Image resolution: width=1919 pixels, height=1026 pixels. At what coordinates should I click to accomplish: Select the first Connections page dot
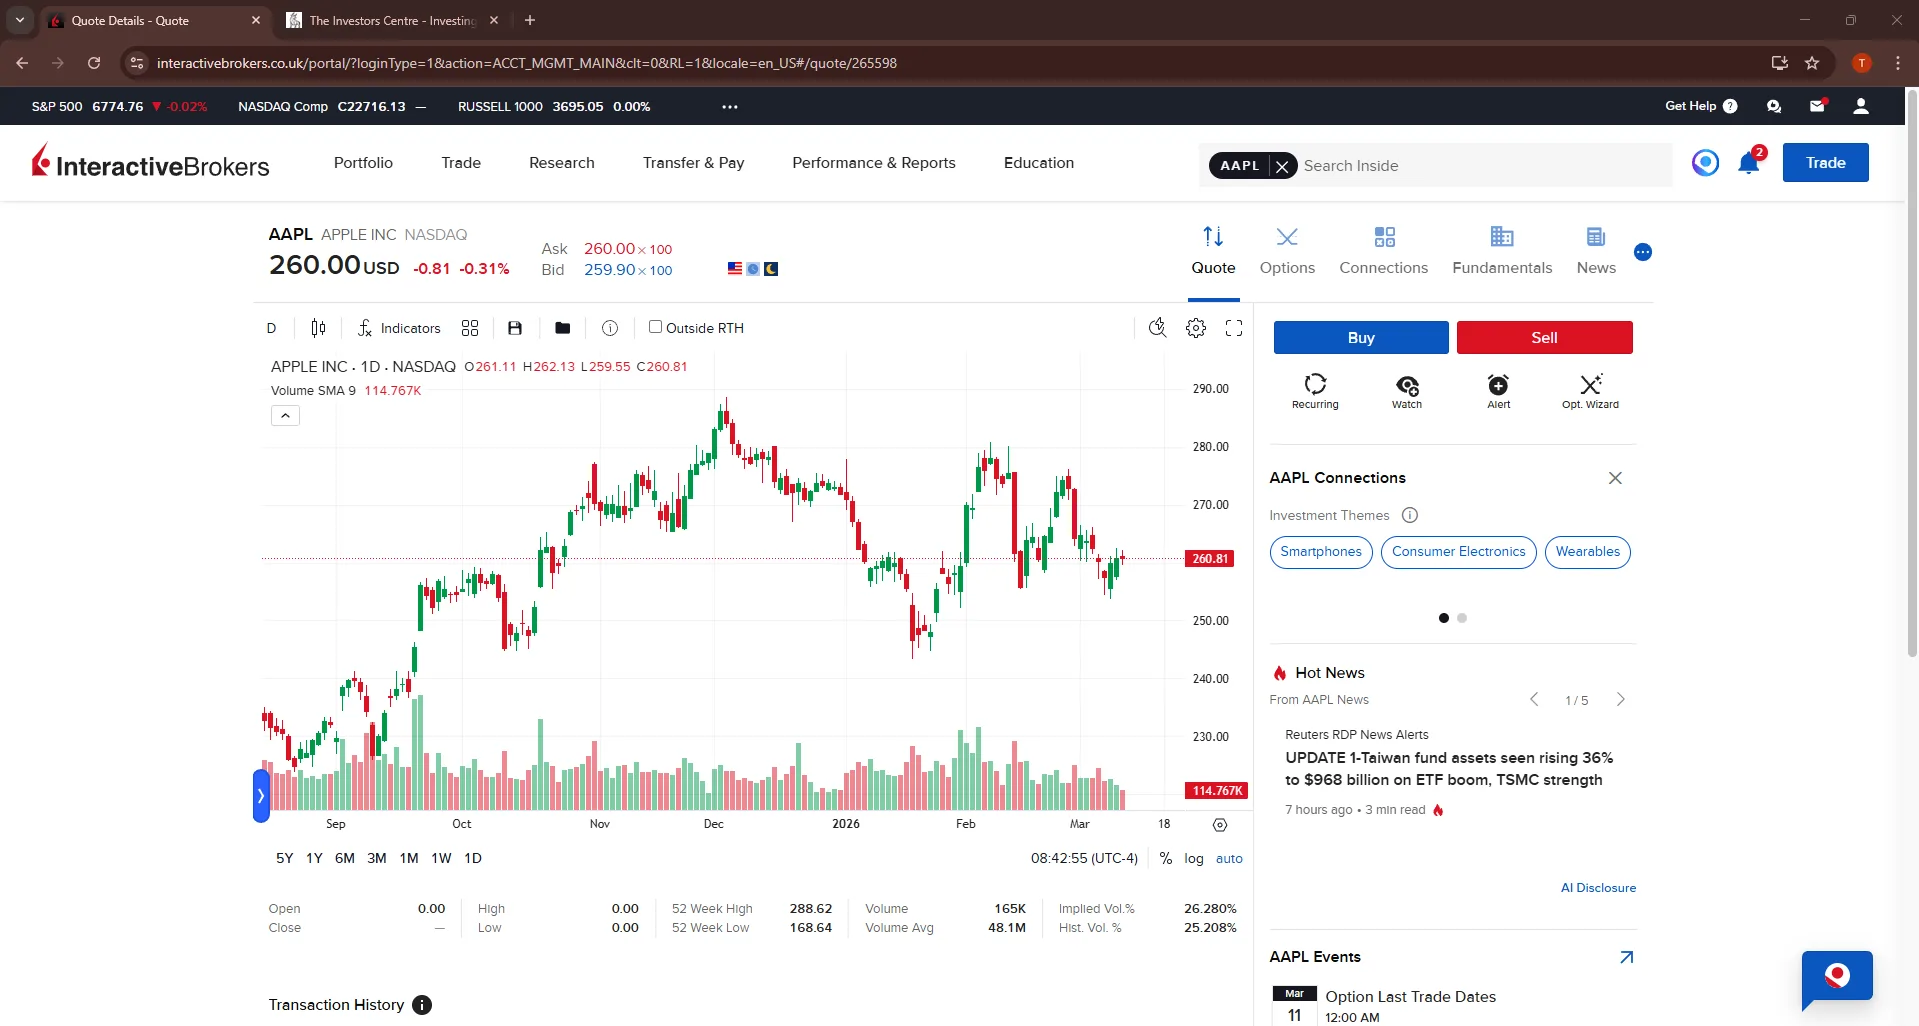click(1443, 618)
